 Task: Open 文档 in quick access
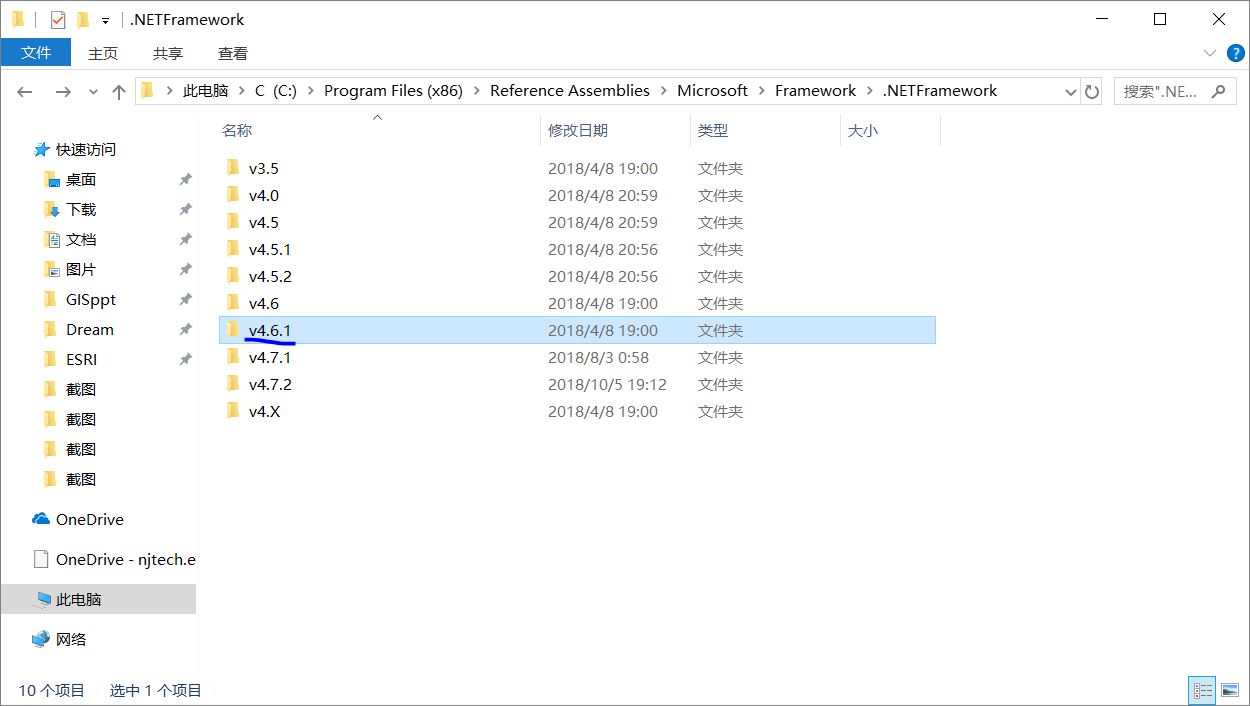[81, 239]
